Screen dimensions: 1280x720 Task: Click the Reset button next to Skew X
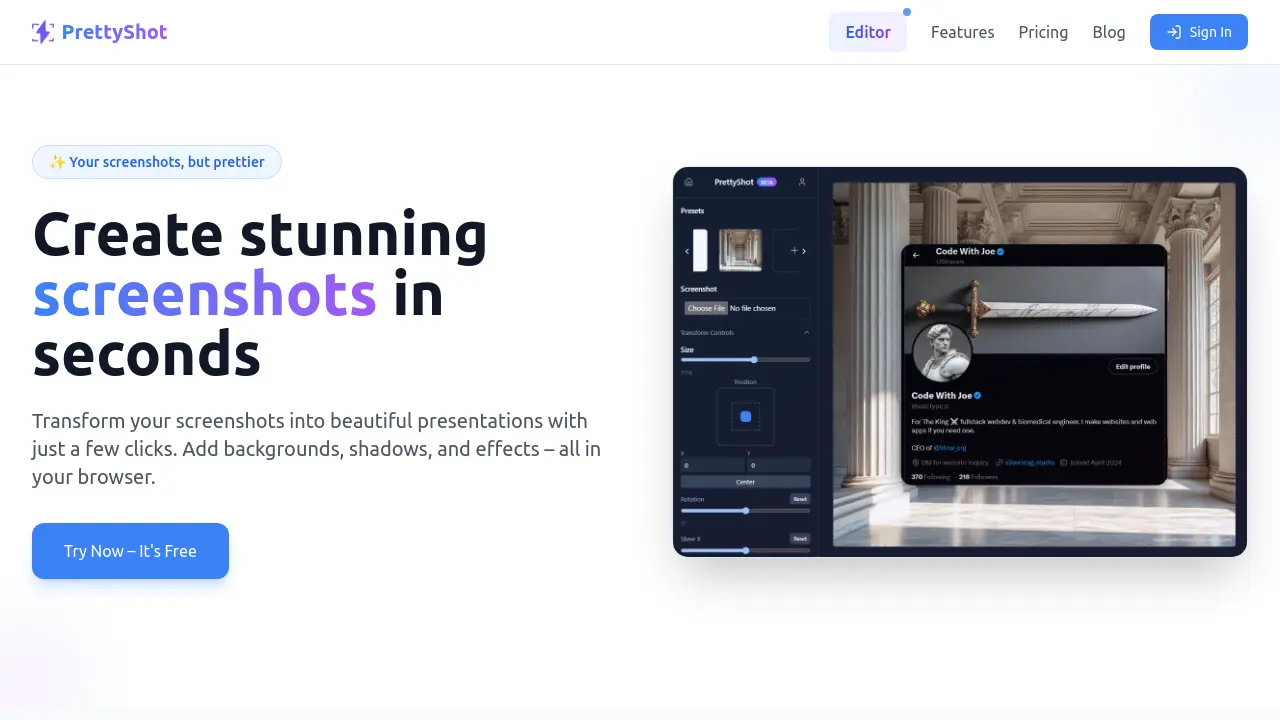pos(800,539)
